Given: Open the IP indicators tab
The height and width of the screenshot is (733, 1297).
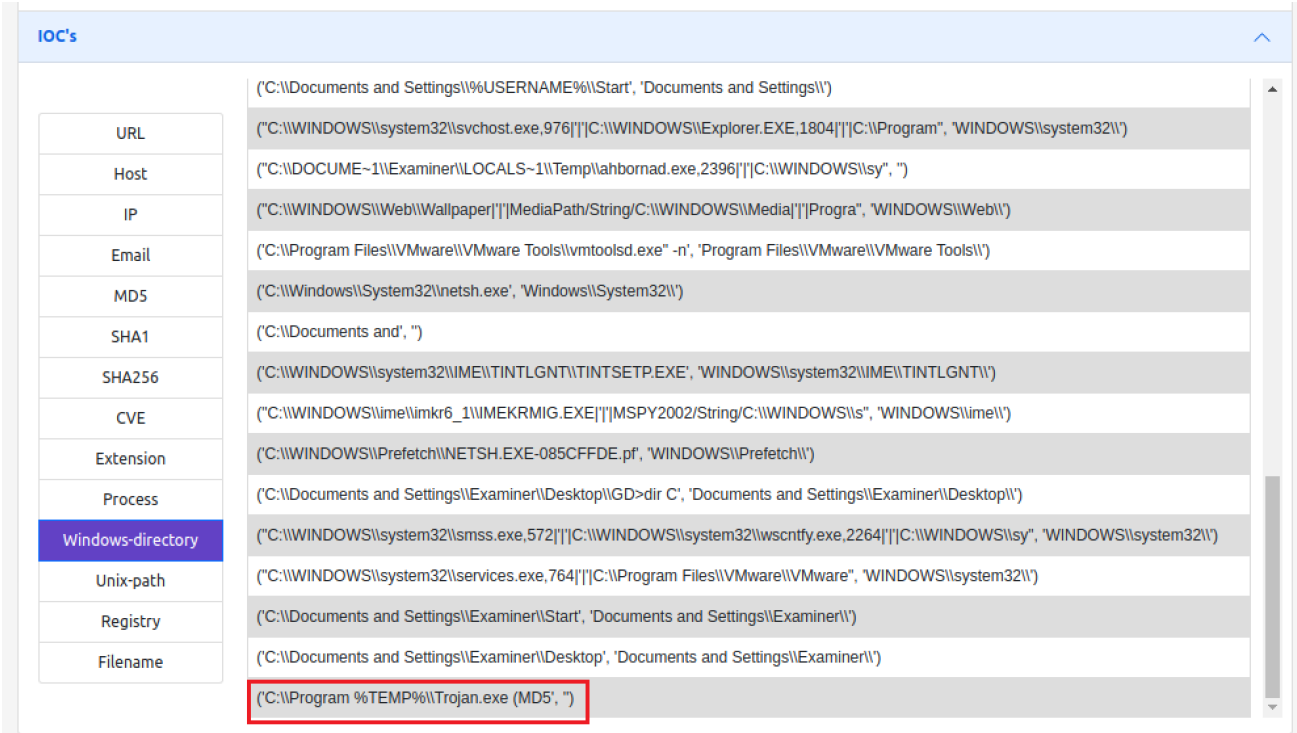Looking at the screenshot, I should [130, 215].
